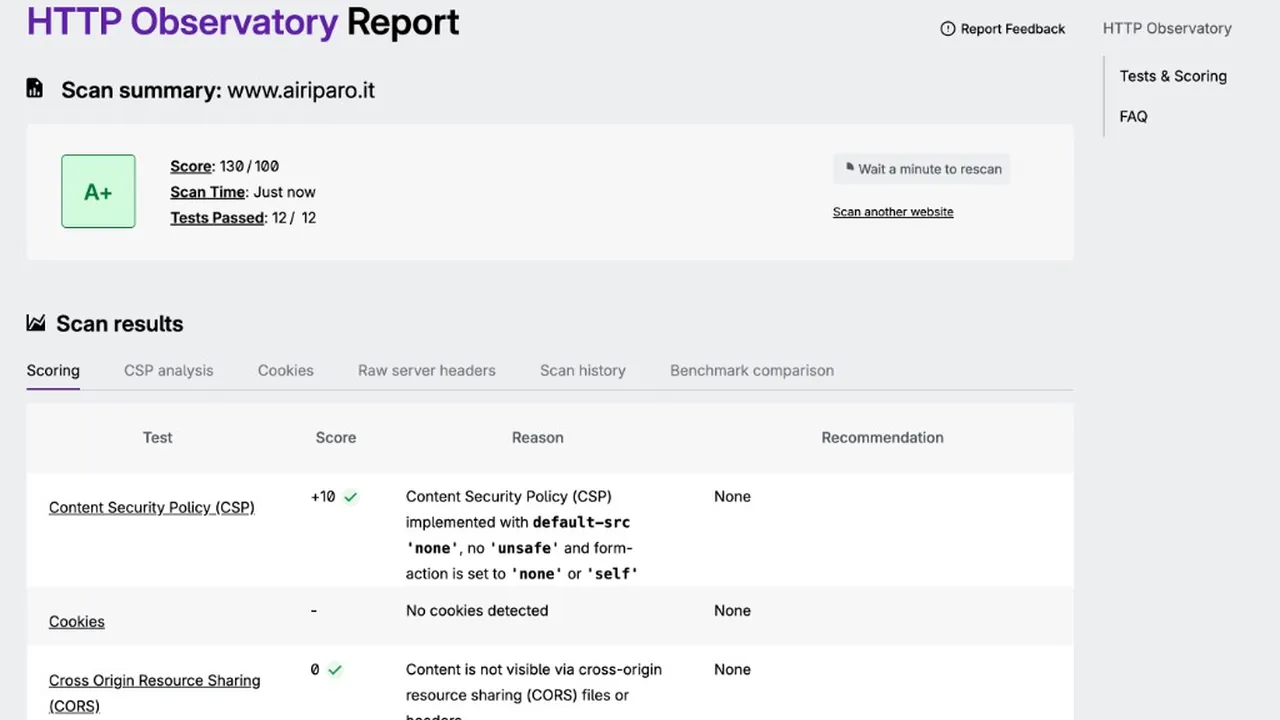This screenshot has width=1280, height=720.
Task: Click the Tests Passed label
Action: click(x=217, y=218)
